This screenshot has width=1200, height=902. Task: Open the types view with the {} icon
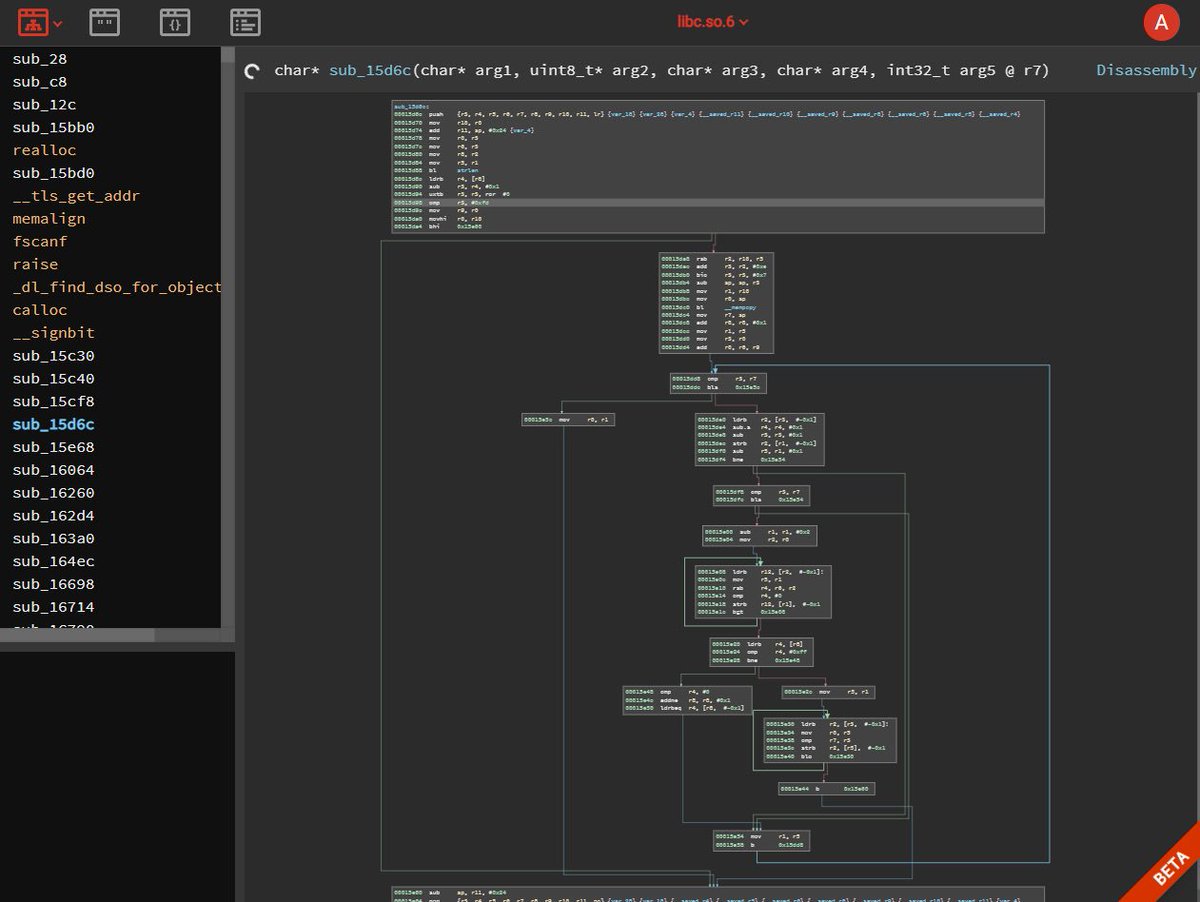pyautogui.click(x=174, y=21)
